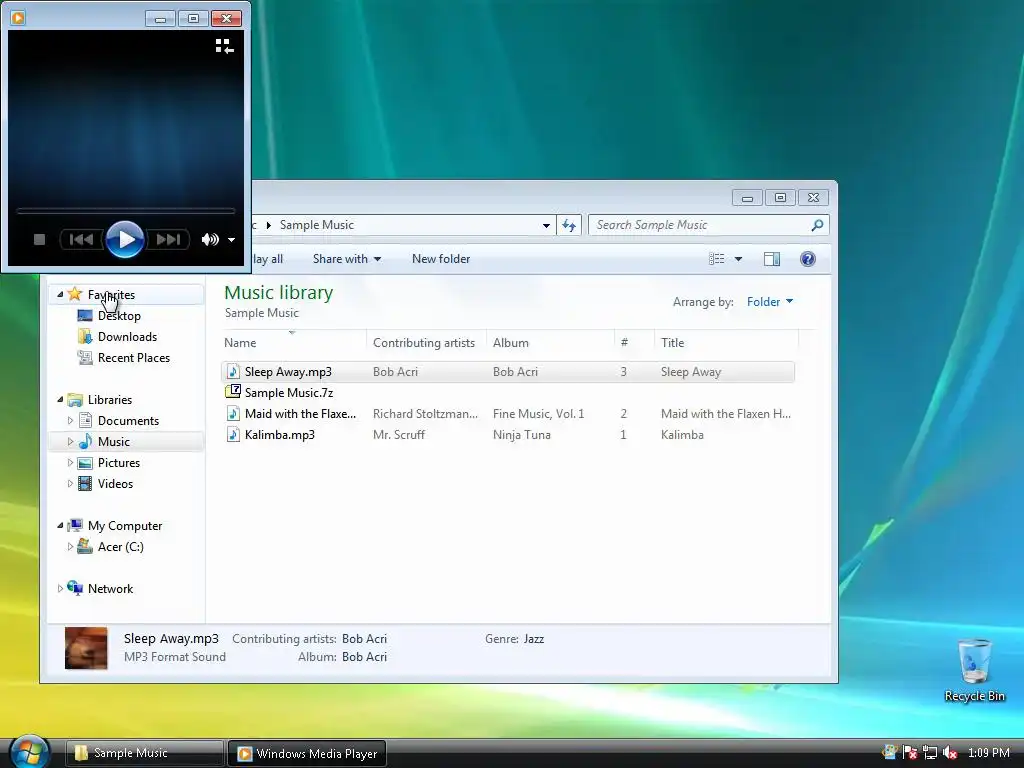The height and width of the screenshot is (768, 1024).
Task: Open the Windows Start orb
Action: (30, 752)
